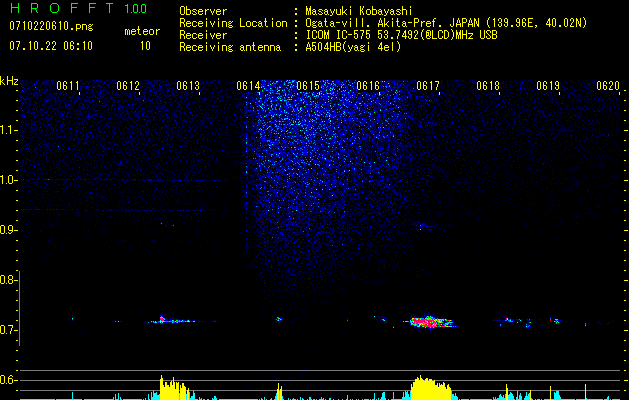Click the Observer field label
629x400 pixels.
[x=203, y=11]
